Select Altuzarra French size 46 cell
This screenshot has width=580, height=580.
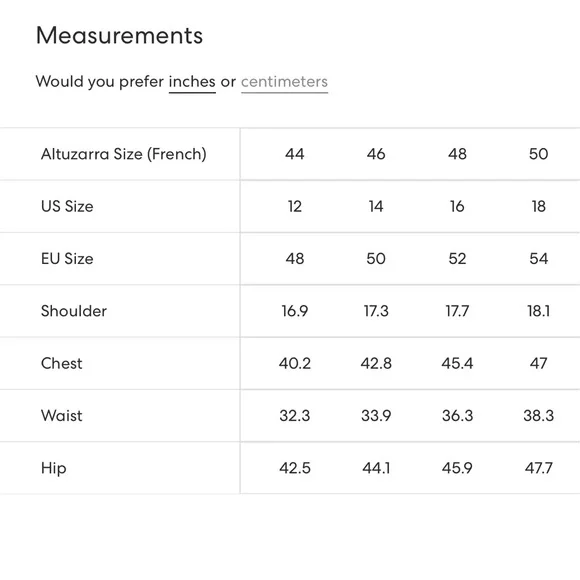point(376,154)
